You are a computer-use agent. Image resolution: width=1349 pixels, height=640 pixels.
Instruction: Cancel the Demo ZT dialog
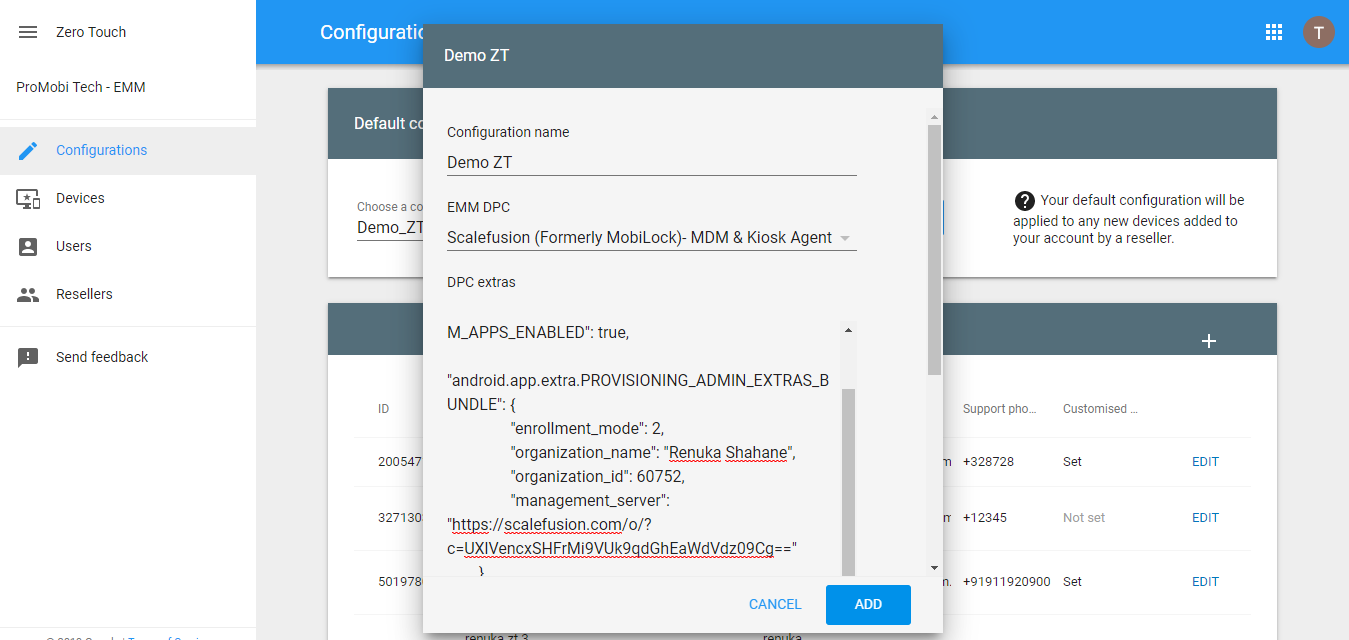[x=775, y=604]
